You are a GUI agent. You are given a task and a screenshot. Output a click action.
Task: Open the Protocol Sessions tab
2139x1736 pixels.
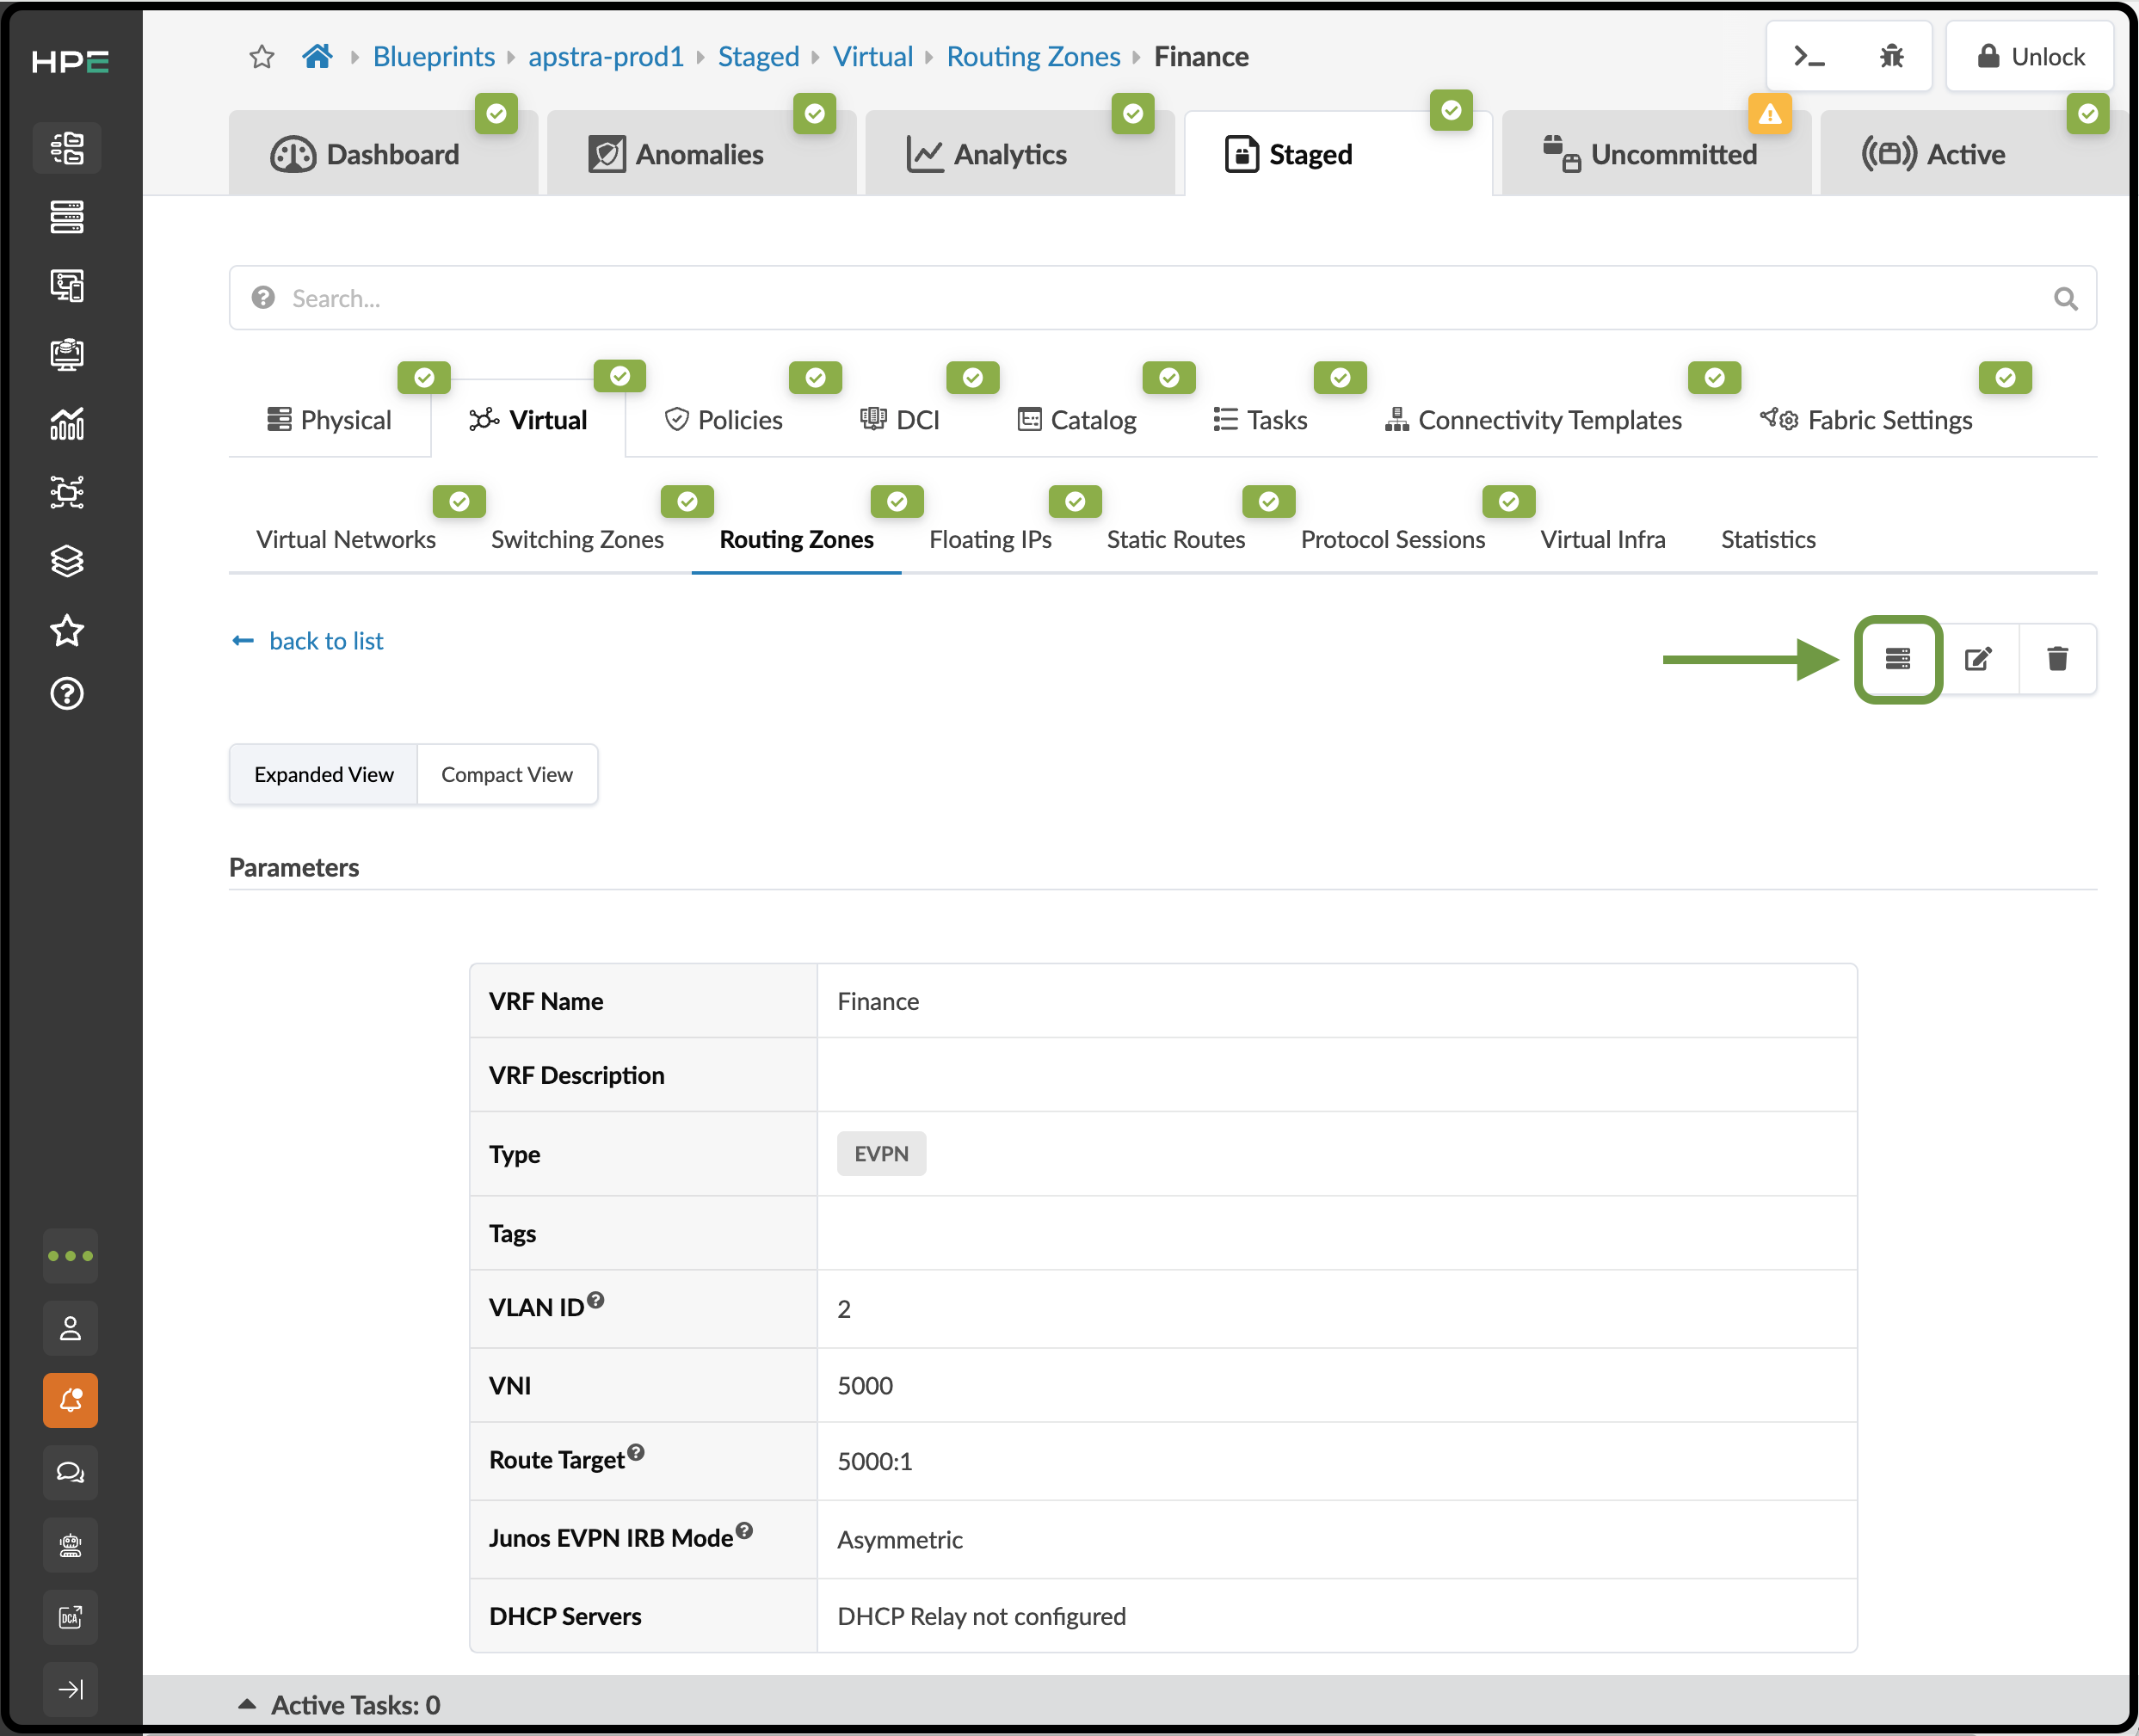(x=1393, y=539)
